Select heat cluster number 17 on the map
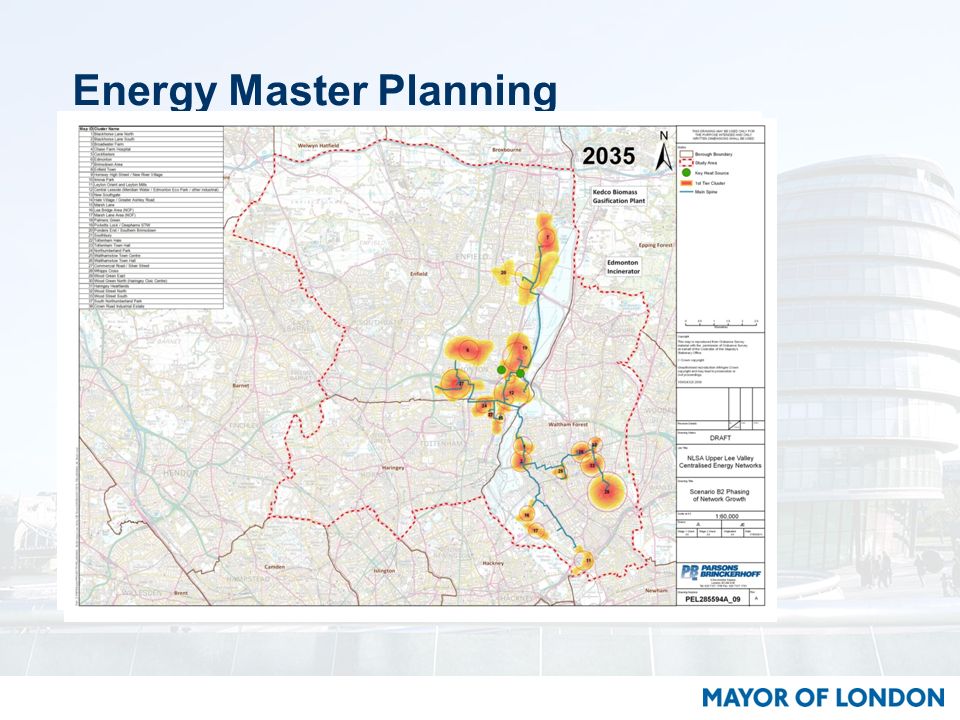Viewport: 960px width, 720px height. coord(535,530)
